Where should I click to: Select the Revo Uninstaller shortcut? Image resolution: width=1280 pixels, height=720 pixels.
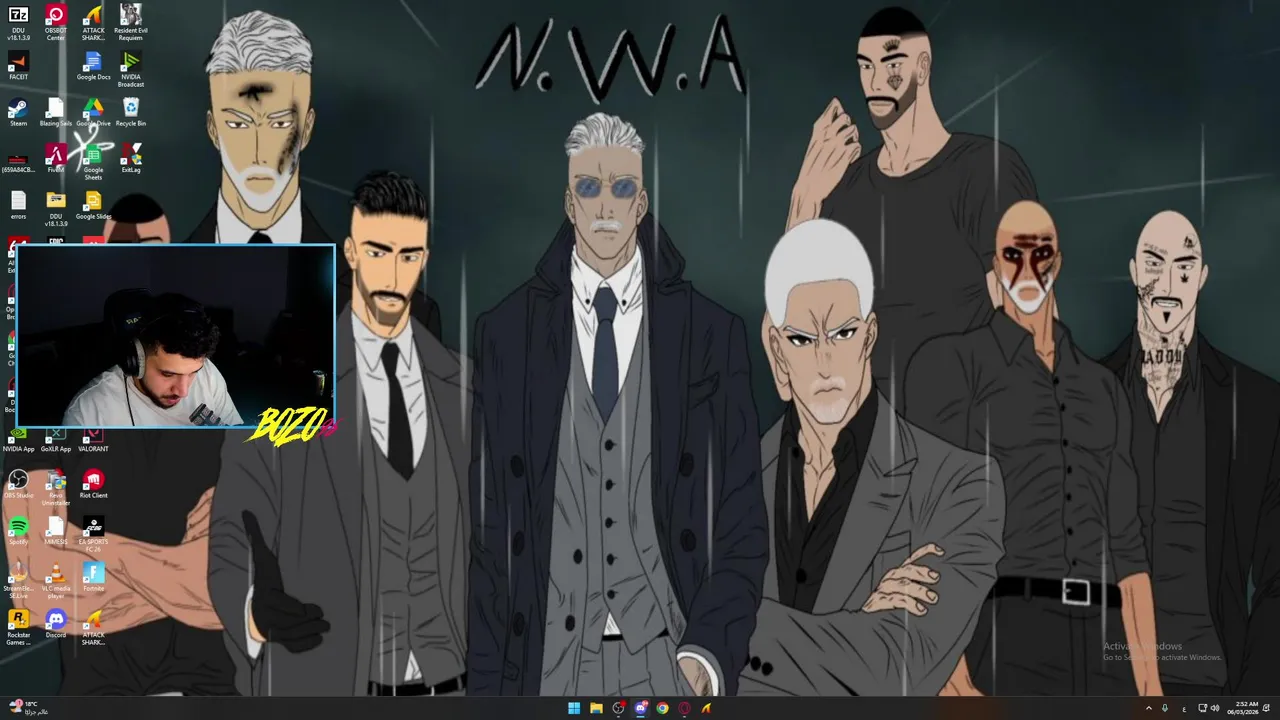[x=56, y=488]
